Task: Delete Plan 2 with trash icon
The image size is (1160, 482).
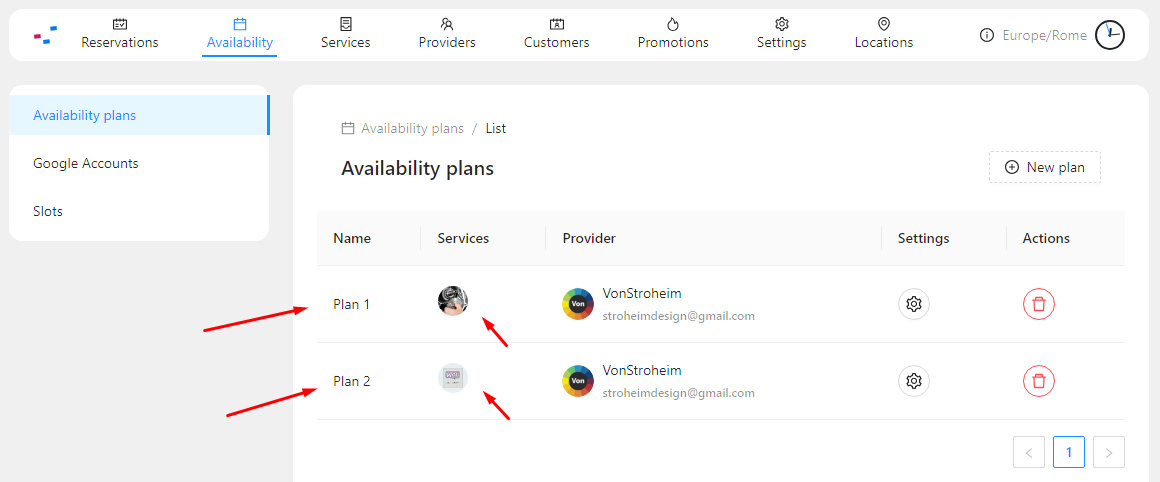Action: pos(1039,381)
